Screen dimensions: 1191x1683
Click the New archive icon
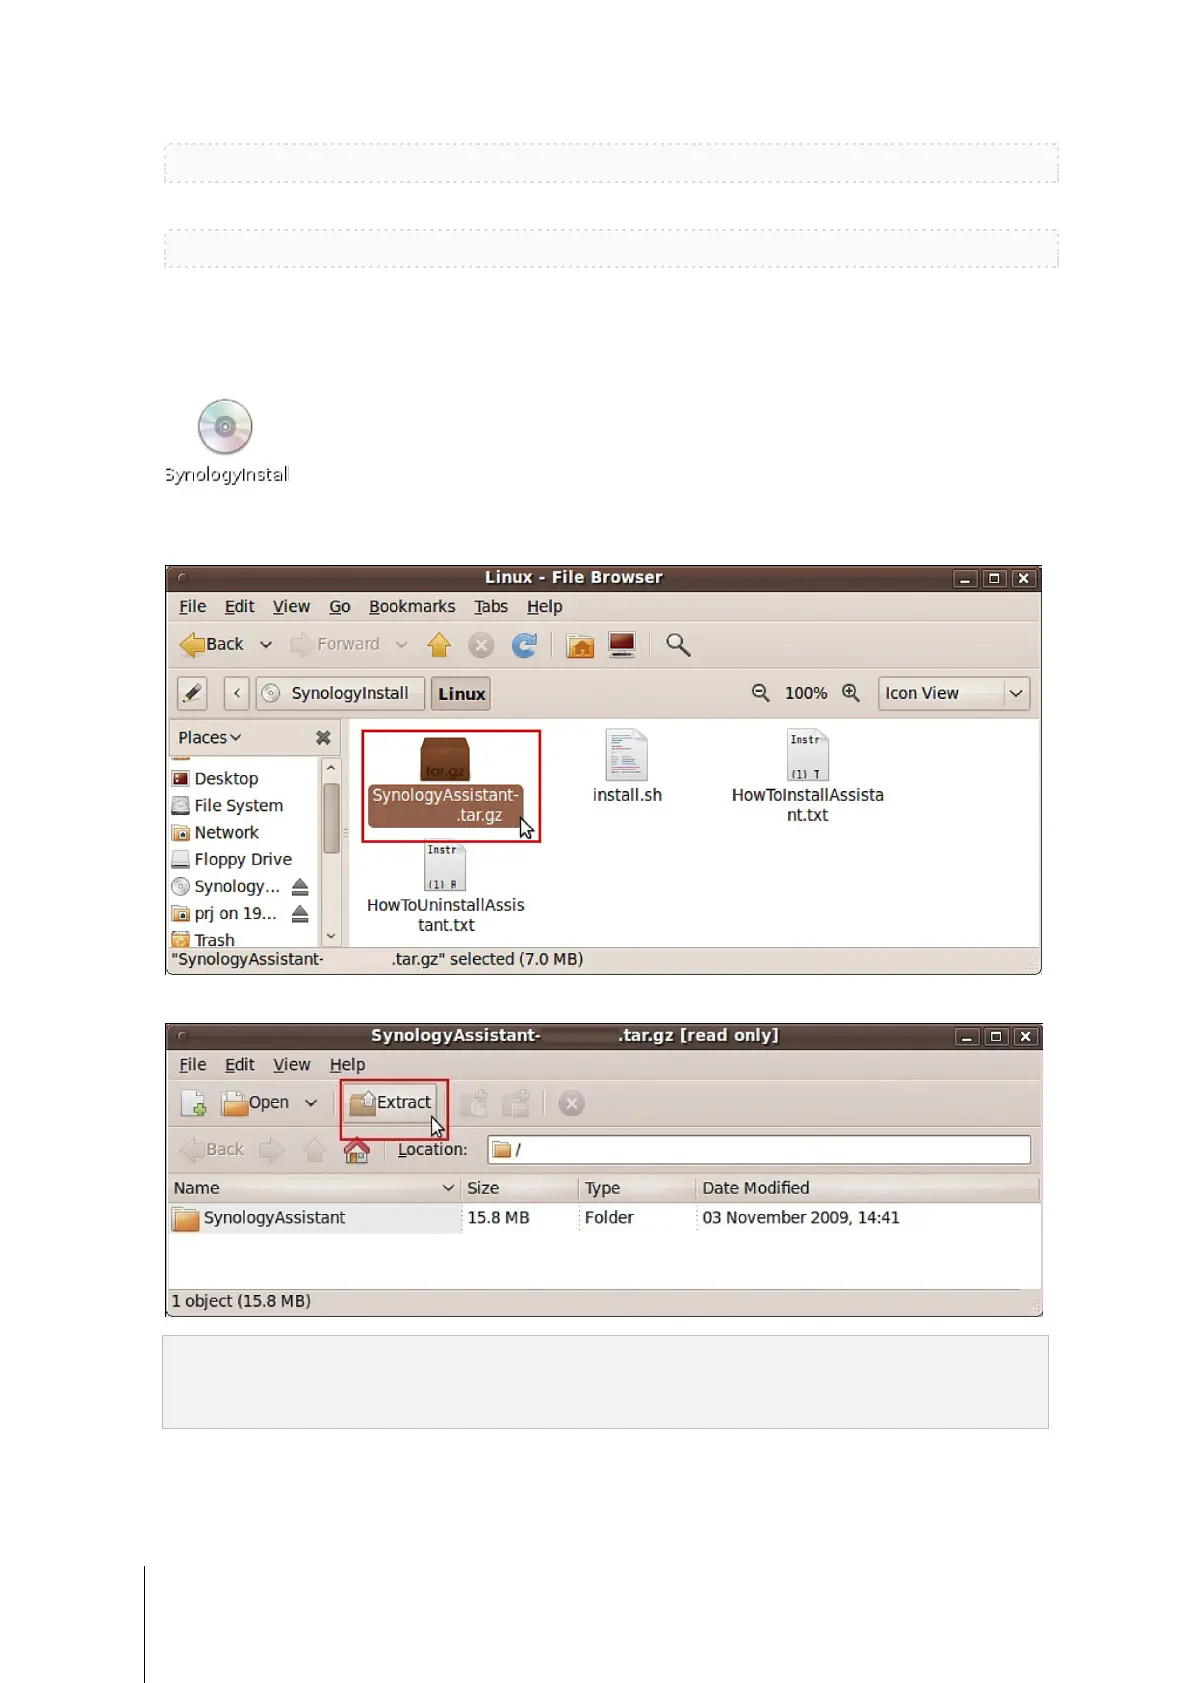coord(193,1103)
